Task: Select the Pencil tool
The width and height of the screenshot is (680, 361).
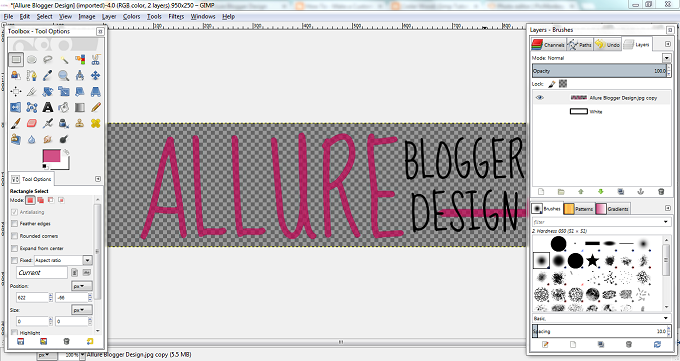Action: point(96,107)
